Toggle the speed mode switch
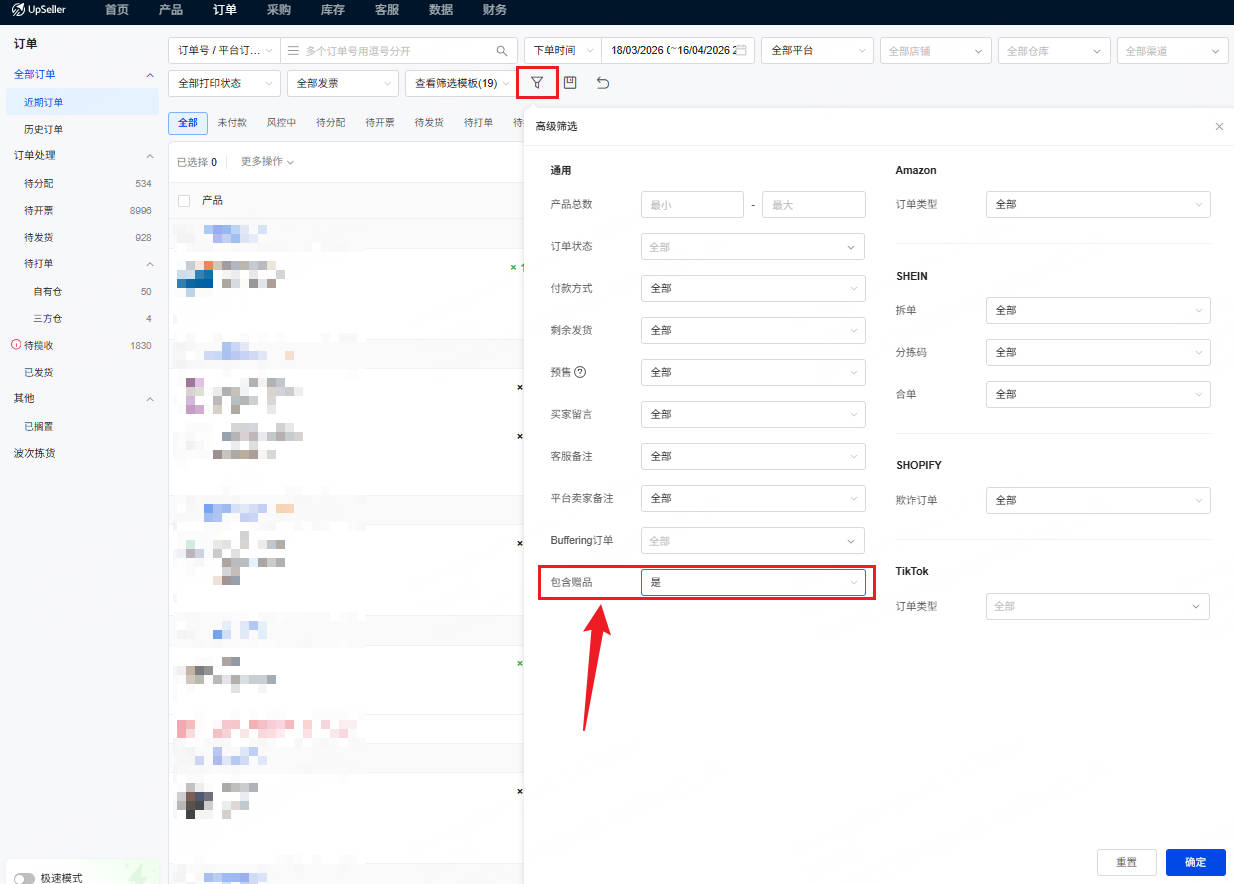 click(x=24, y=878)
